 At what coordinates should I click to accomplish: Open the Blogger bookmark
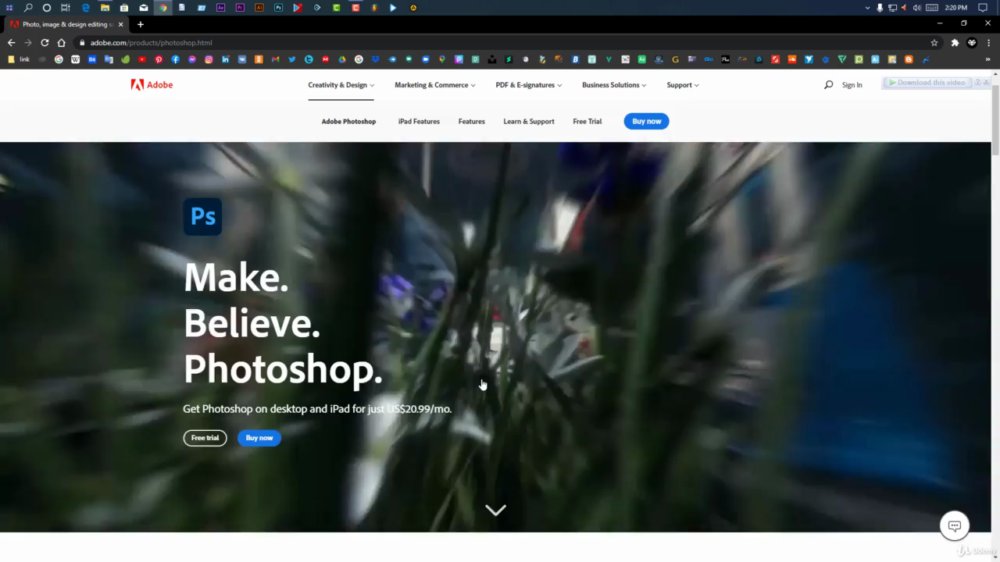pyautogui.click(x=909, y=59)
